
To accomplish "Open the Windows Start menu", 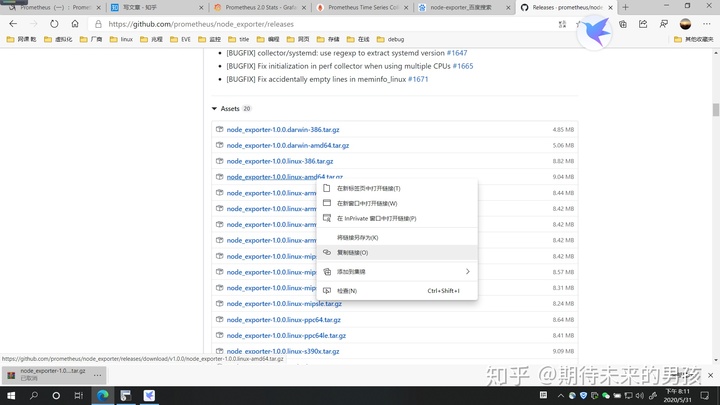I will [x=11, y=395].
